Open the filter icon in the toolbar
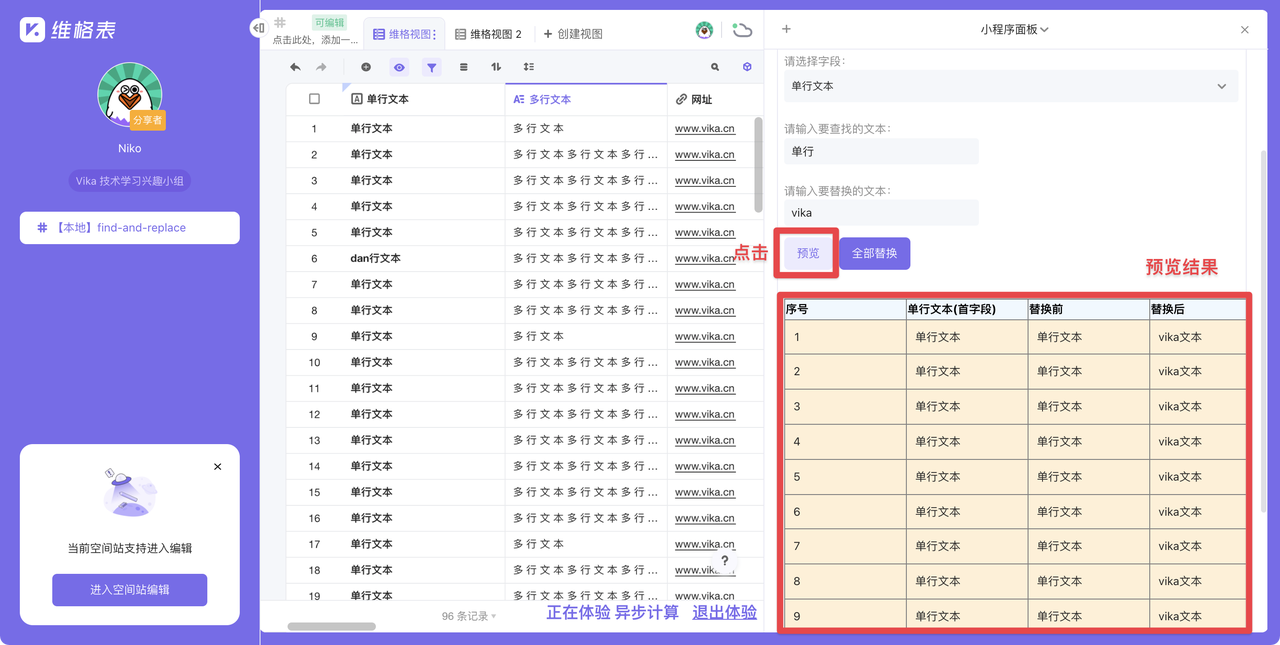 click(432, 66)
